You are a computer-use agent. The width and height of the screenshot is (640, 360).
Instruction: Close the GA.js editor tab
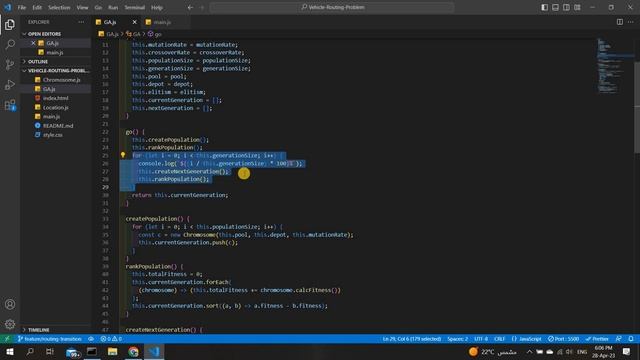click(x=135, y=22)
